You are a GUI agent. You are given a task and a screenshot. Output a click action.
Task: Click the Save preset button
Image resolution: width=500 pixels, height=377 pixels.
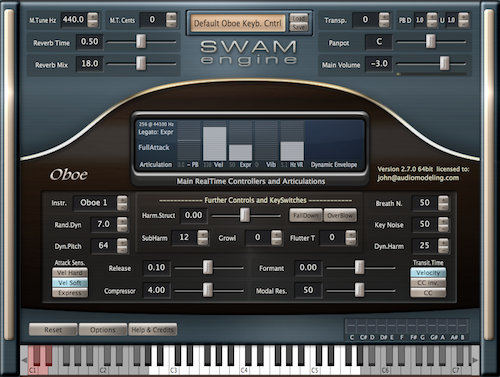299,27
